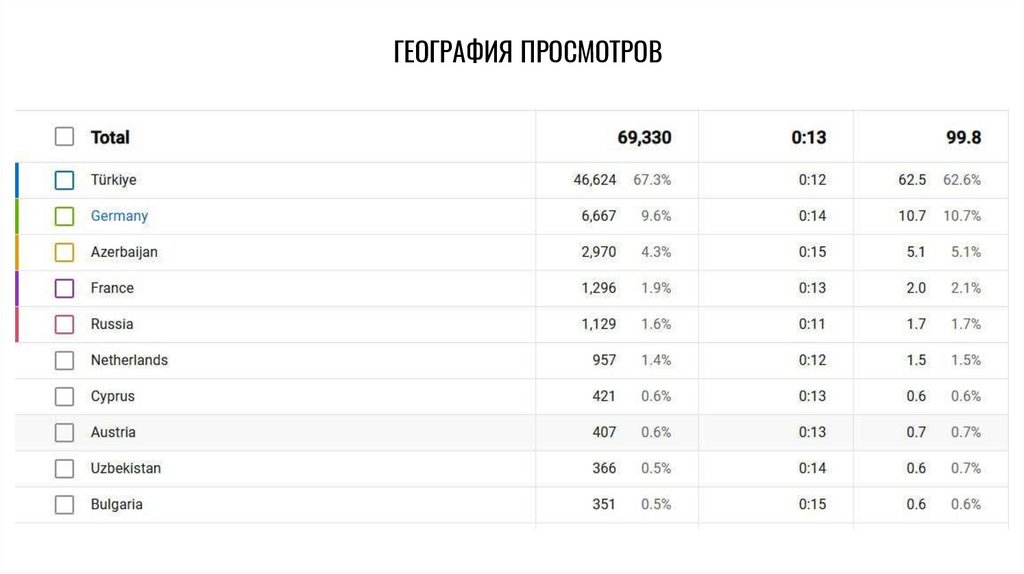1024x574 pixels.
Task: Click the Azerbaijan country name
Action: pyautogui.click(x=124, y=252)
